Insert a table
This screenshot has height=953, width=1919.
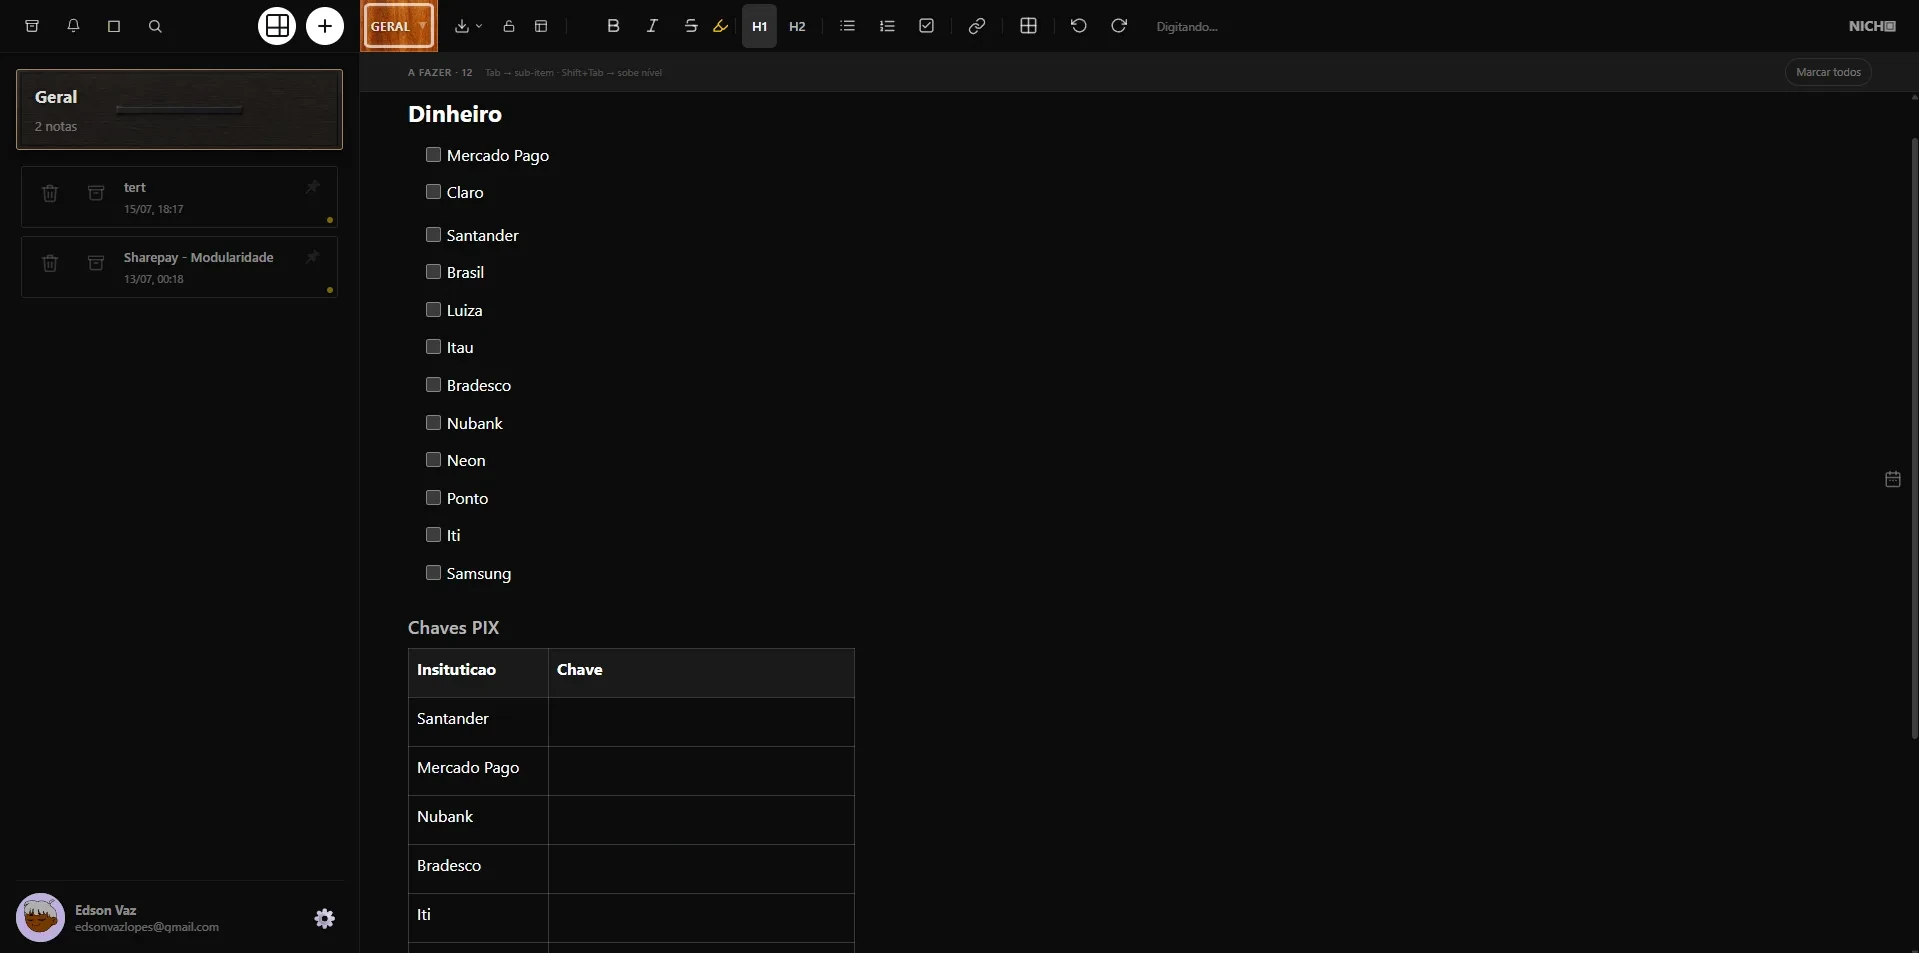(x=1028, y=26)
